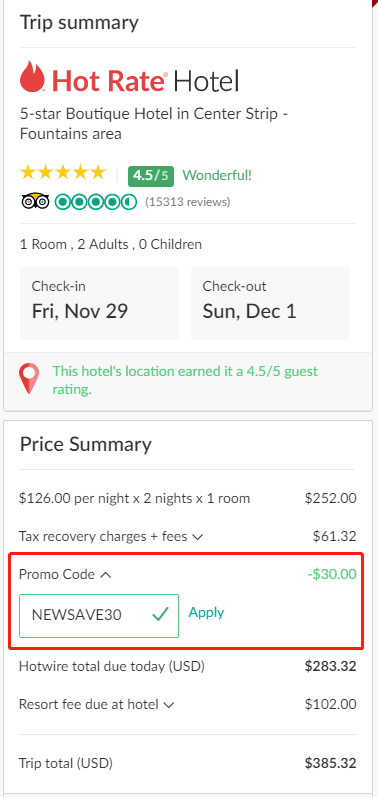Select the Check-out date box

coord(270,302)
